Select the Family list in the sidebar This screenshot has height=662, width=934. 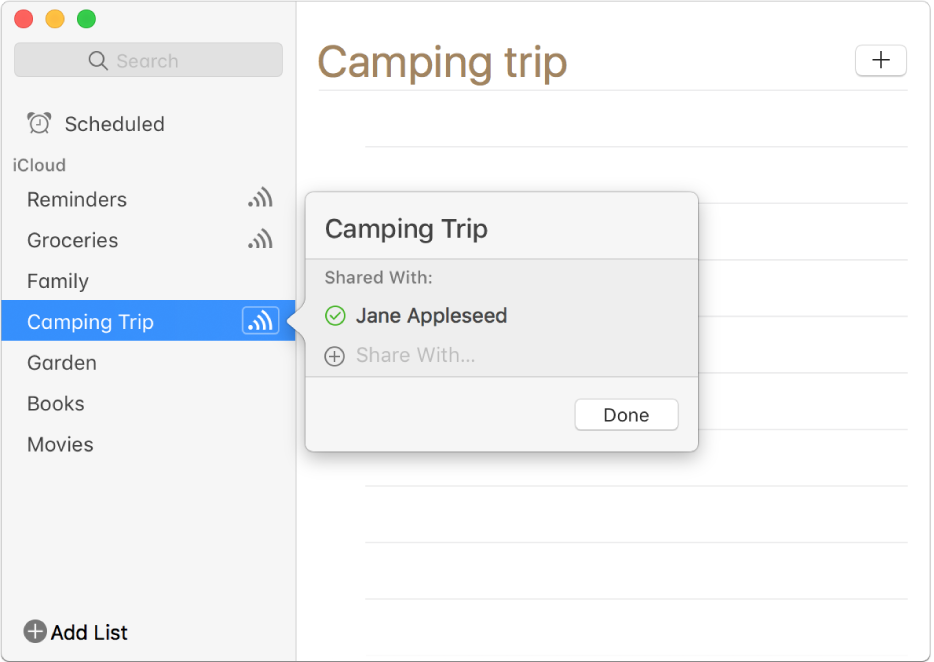click(x=58, y=281)
